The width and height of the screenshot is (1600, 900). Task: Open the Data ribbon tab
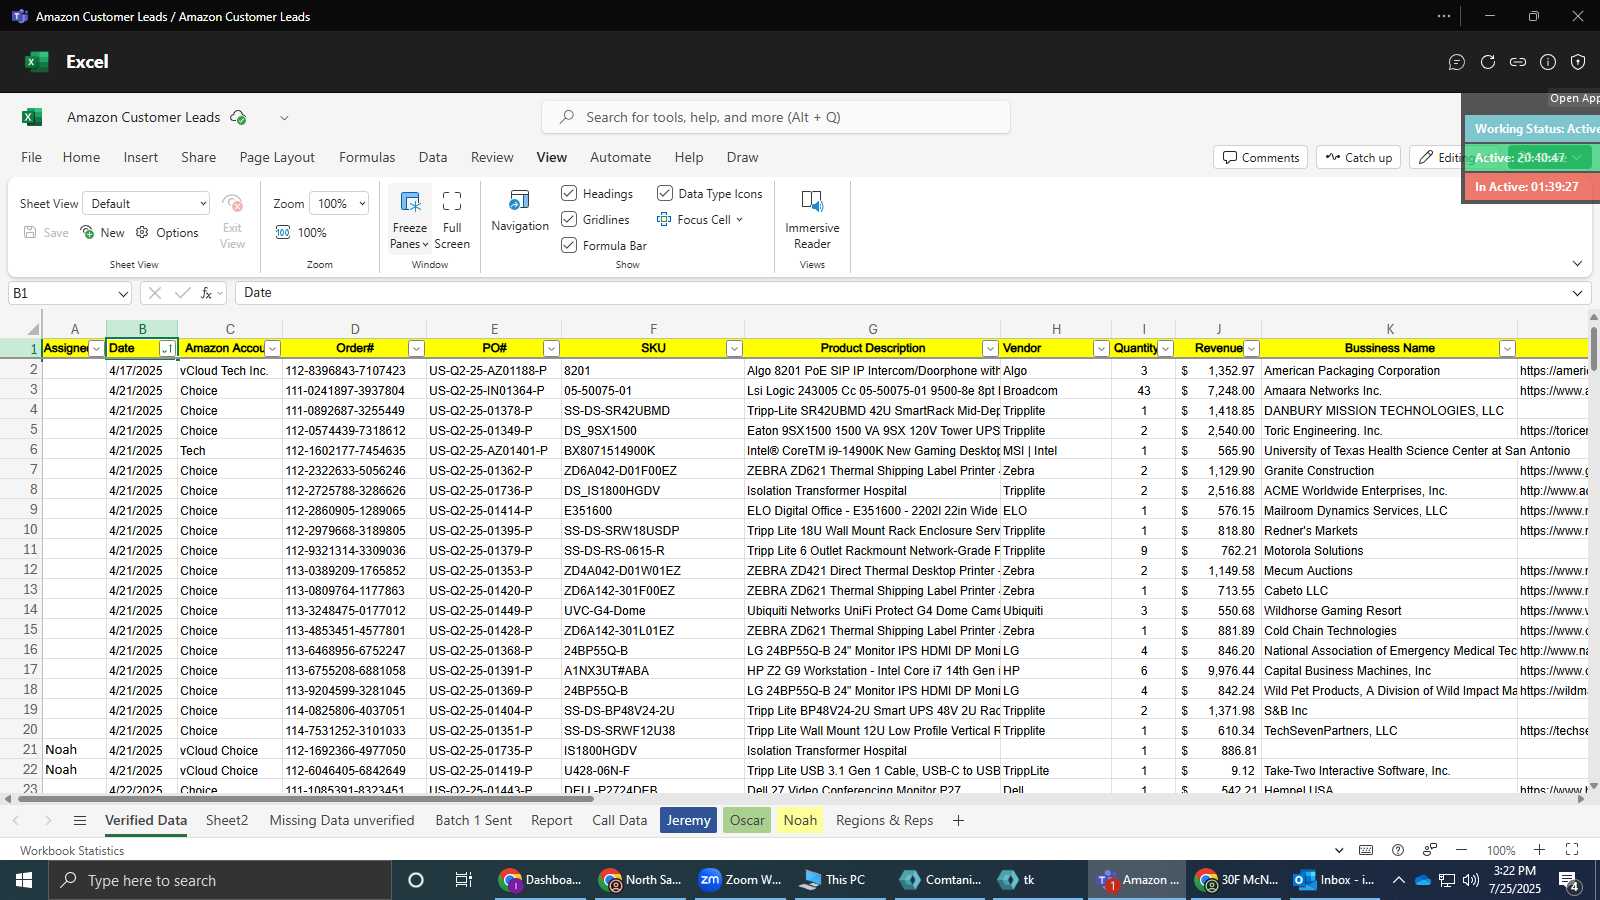(x=433, y=157)
